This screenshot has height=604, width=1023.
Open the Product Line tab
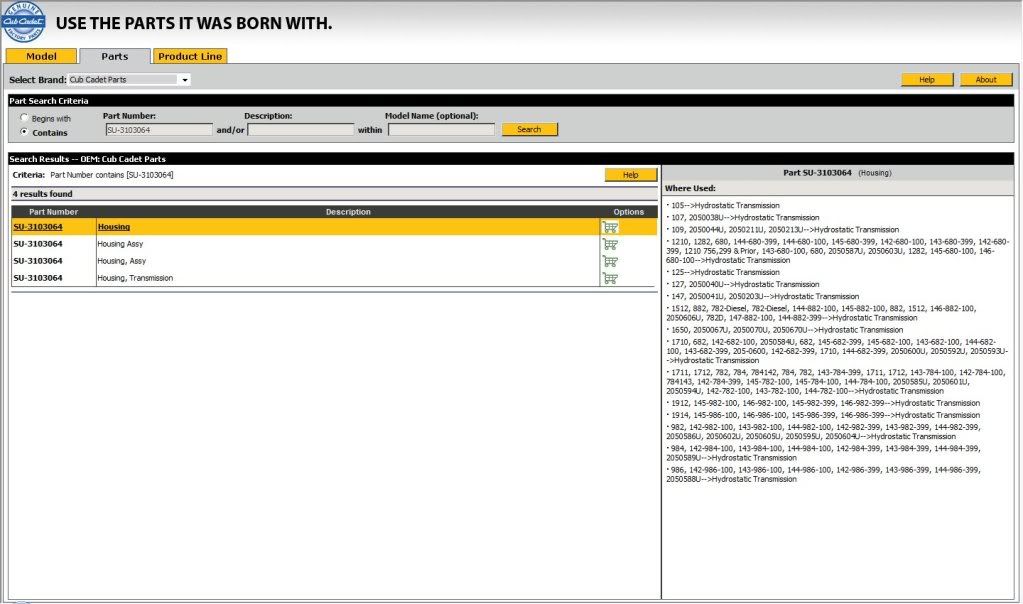click(190, 56)
